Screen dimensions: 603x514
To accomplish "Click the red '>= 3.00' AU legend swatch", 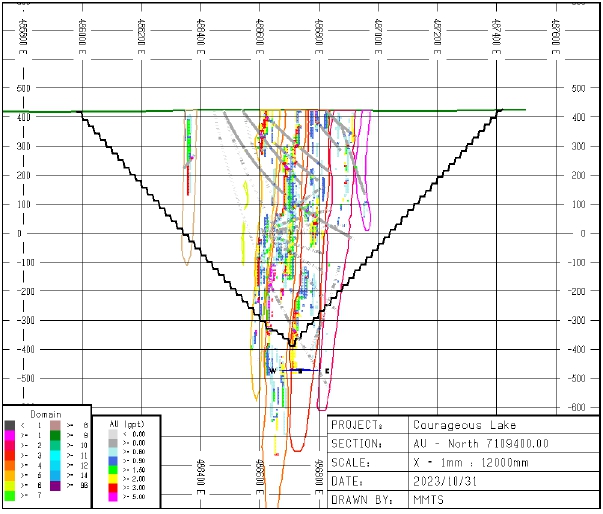I will point(112,486).
